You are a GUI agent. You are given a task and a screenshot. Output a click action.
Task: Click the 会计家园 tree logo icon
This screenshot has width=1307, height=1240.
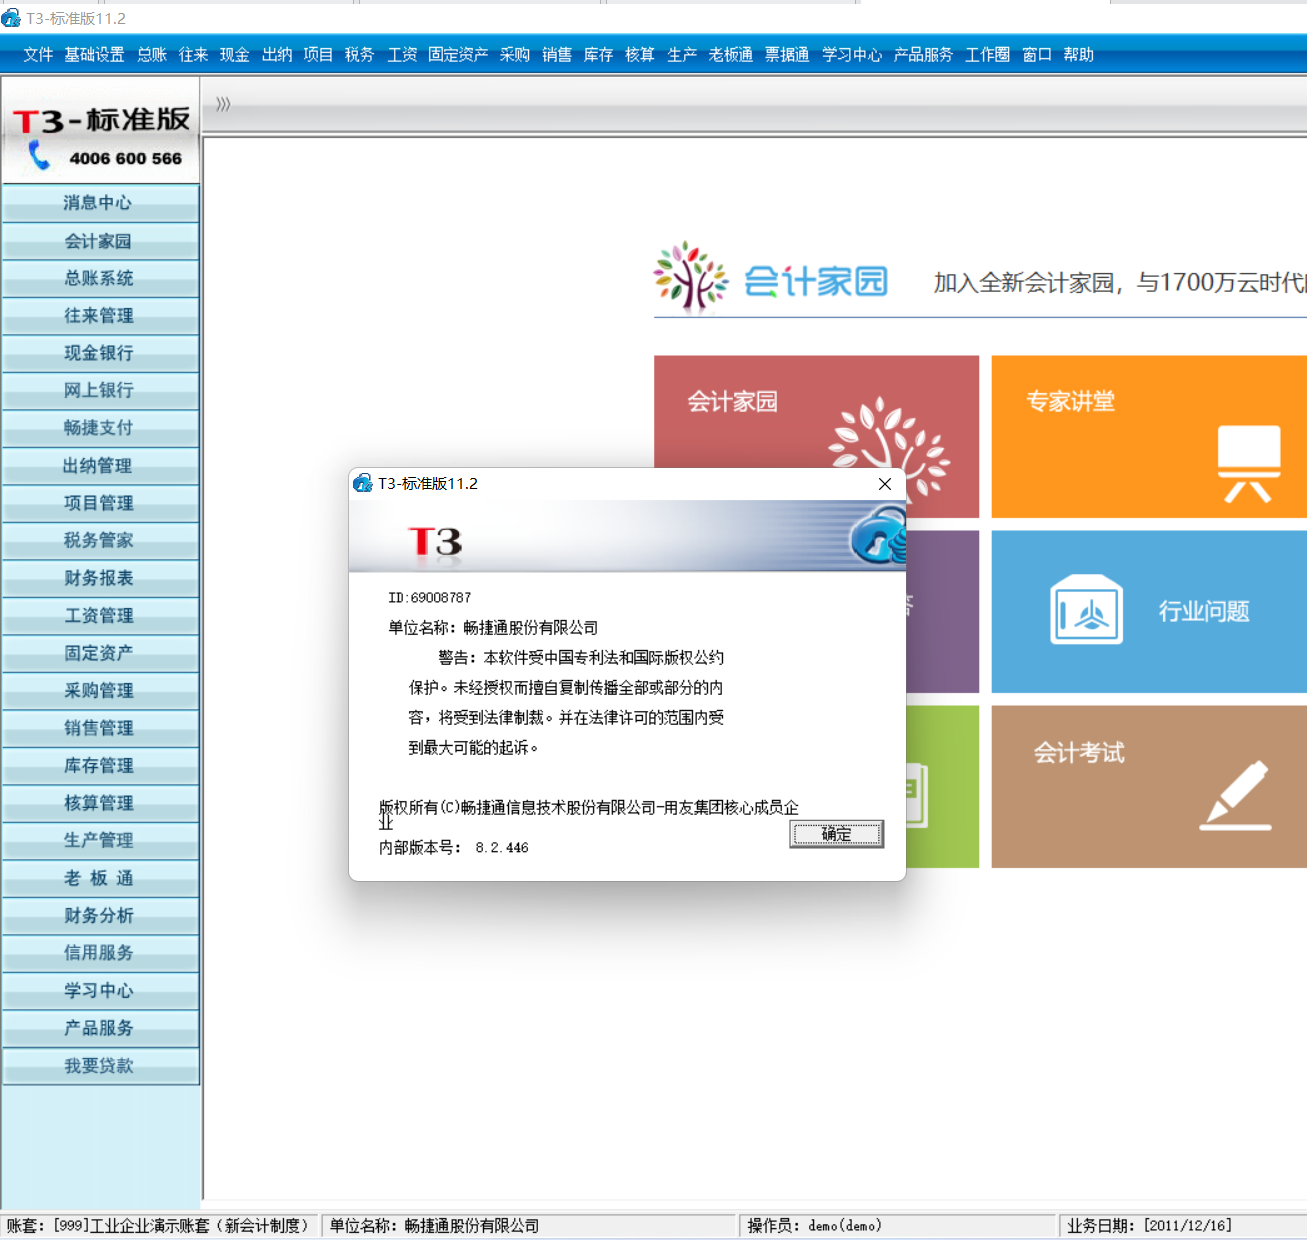pyautogui.click(x=690, y=277)
